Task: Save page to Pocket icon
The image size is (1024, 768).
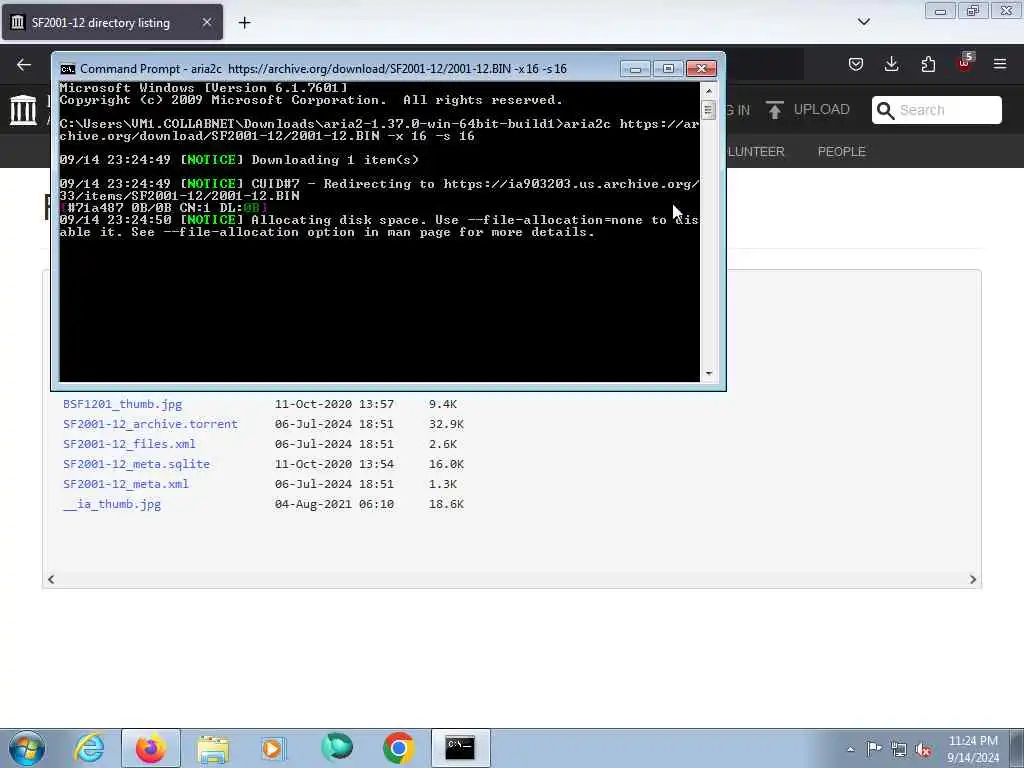Action: click(856, 64)
